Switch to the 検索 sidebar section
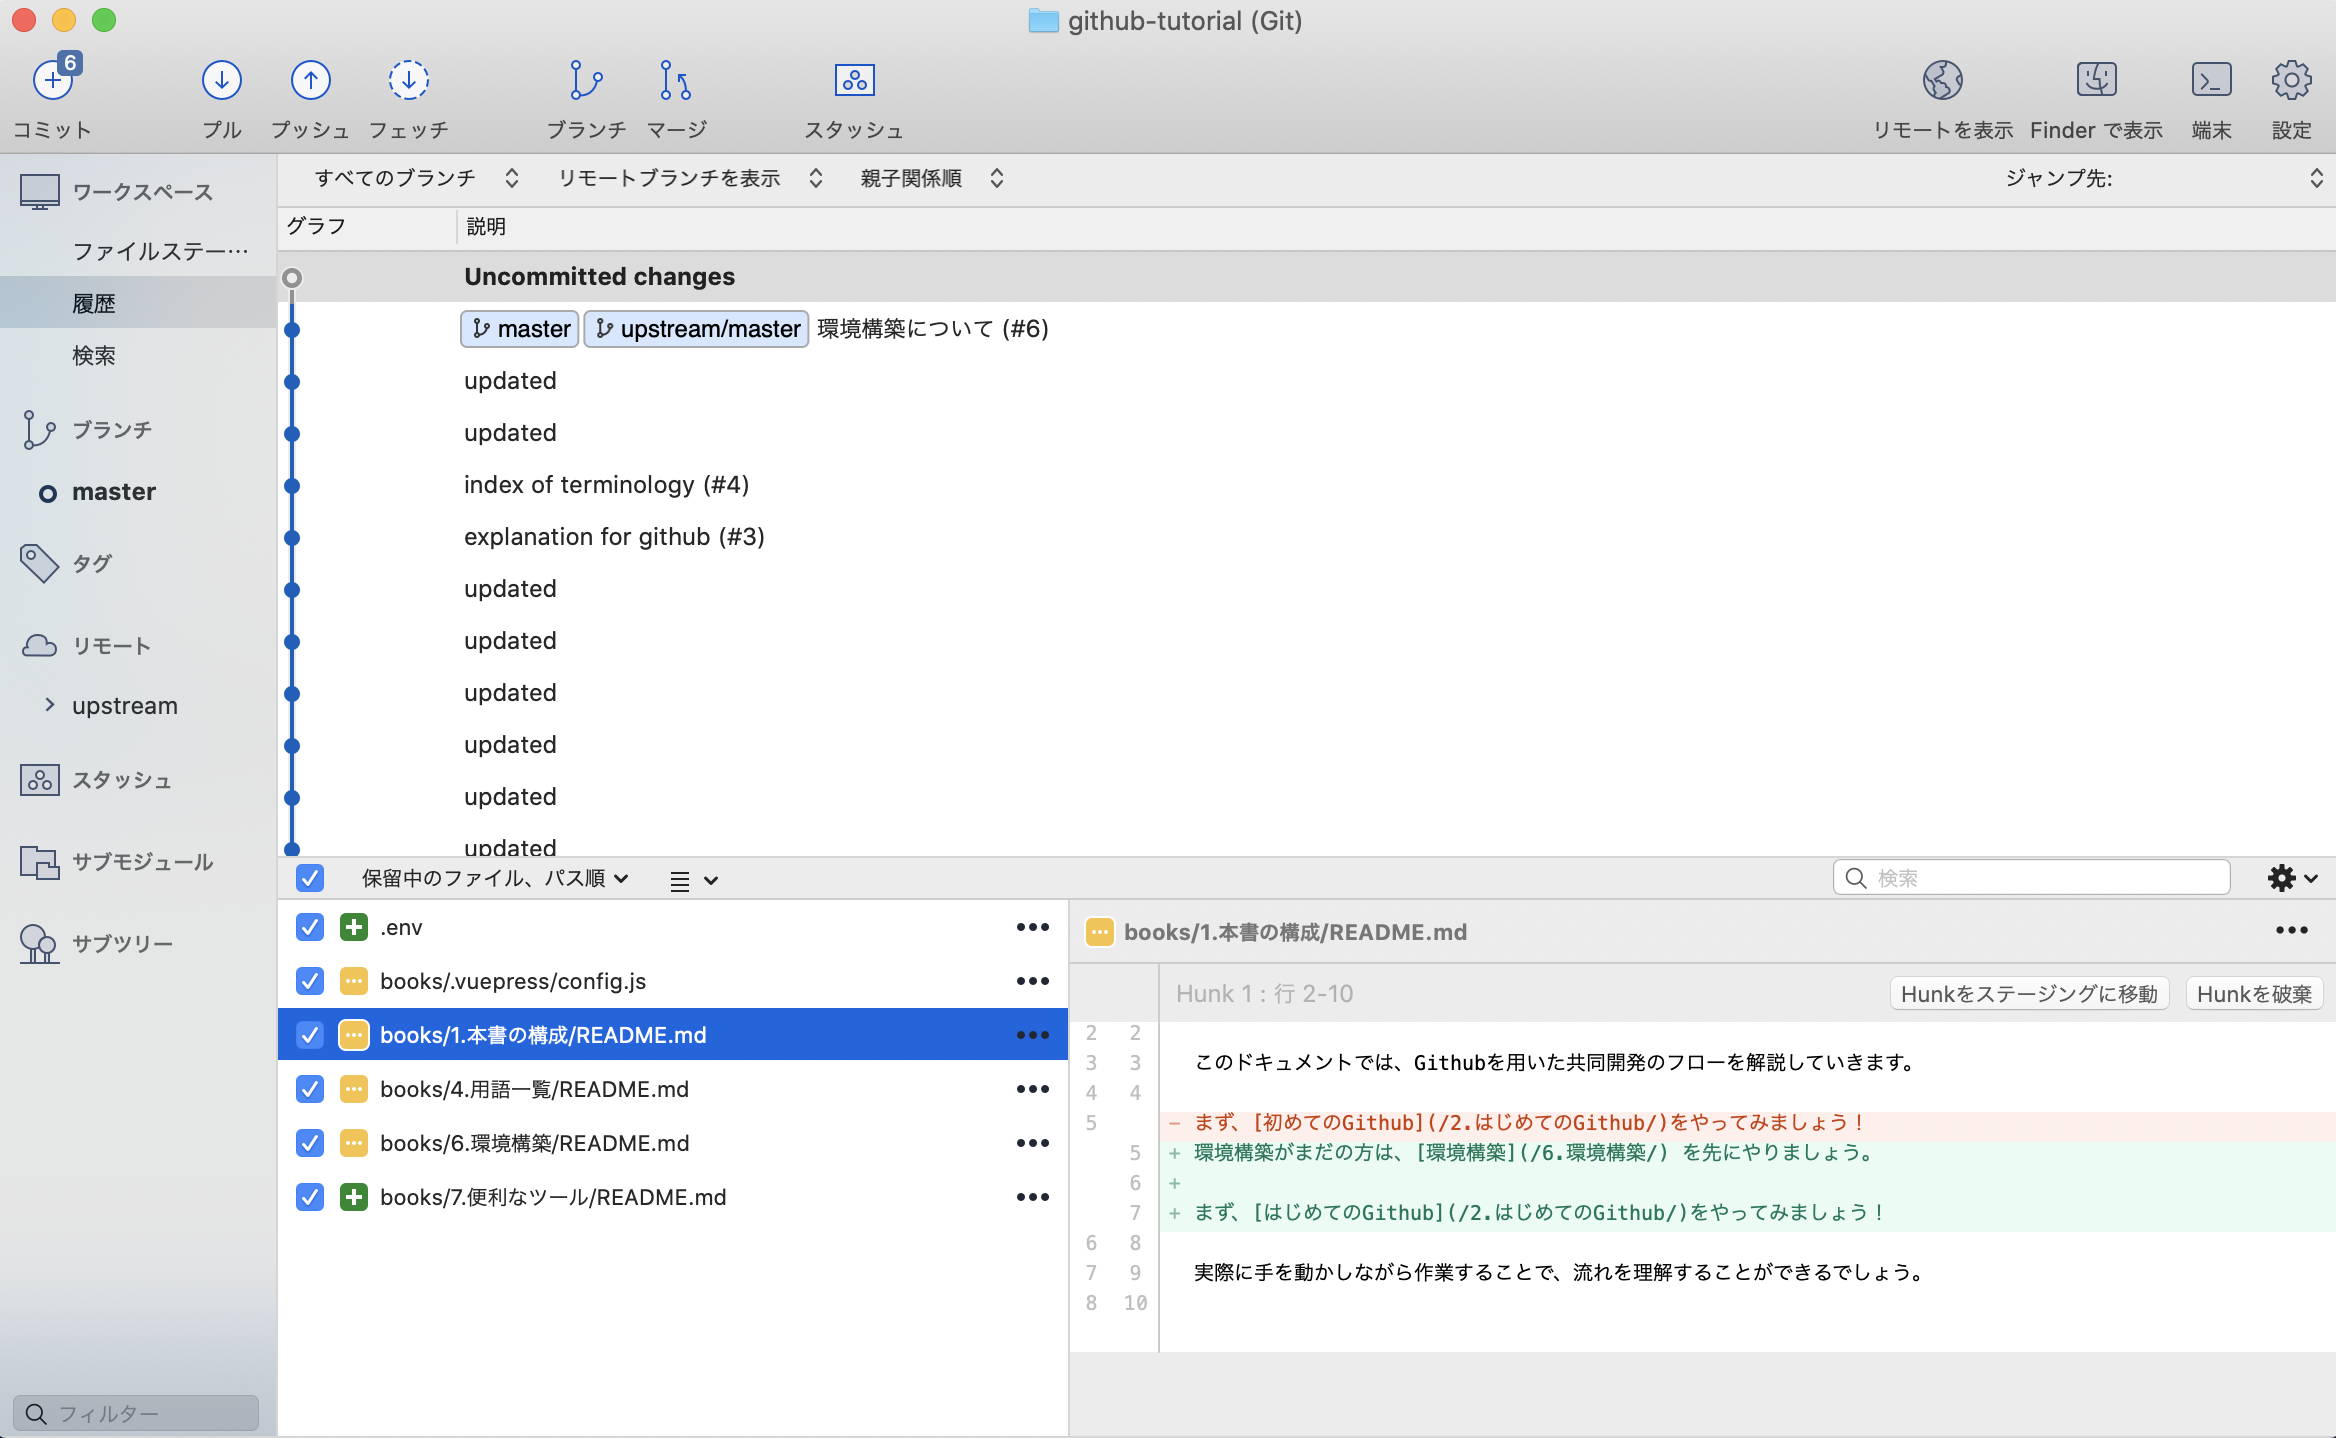 tap(95, 355)
